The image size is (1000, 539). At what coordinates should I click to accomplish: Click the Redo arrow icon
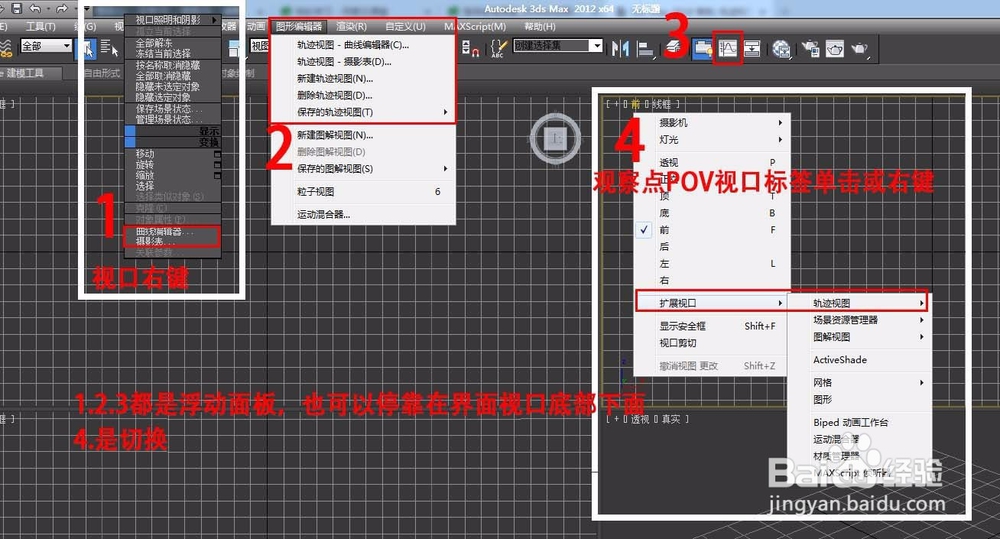pyautogui.click(x=61, y=8)
